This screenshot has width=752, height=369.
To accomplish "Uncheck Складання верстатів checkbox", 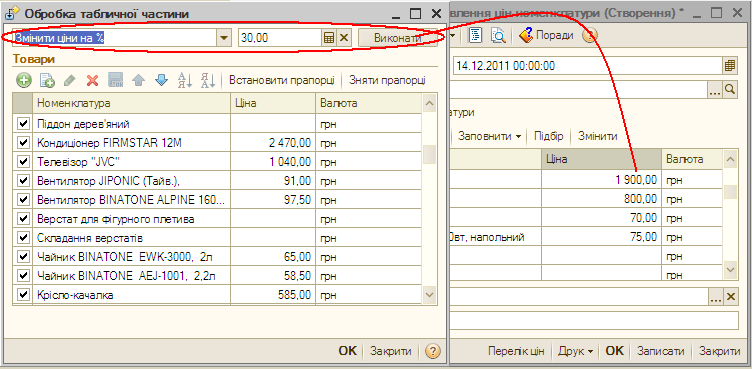I will click(23, 238).
